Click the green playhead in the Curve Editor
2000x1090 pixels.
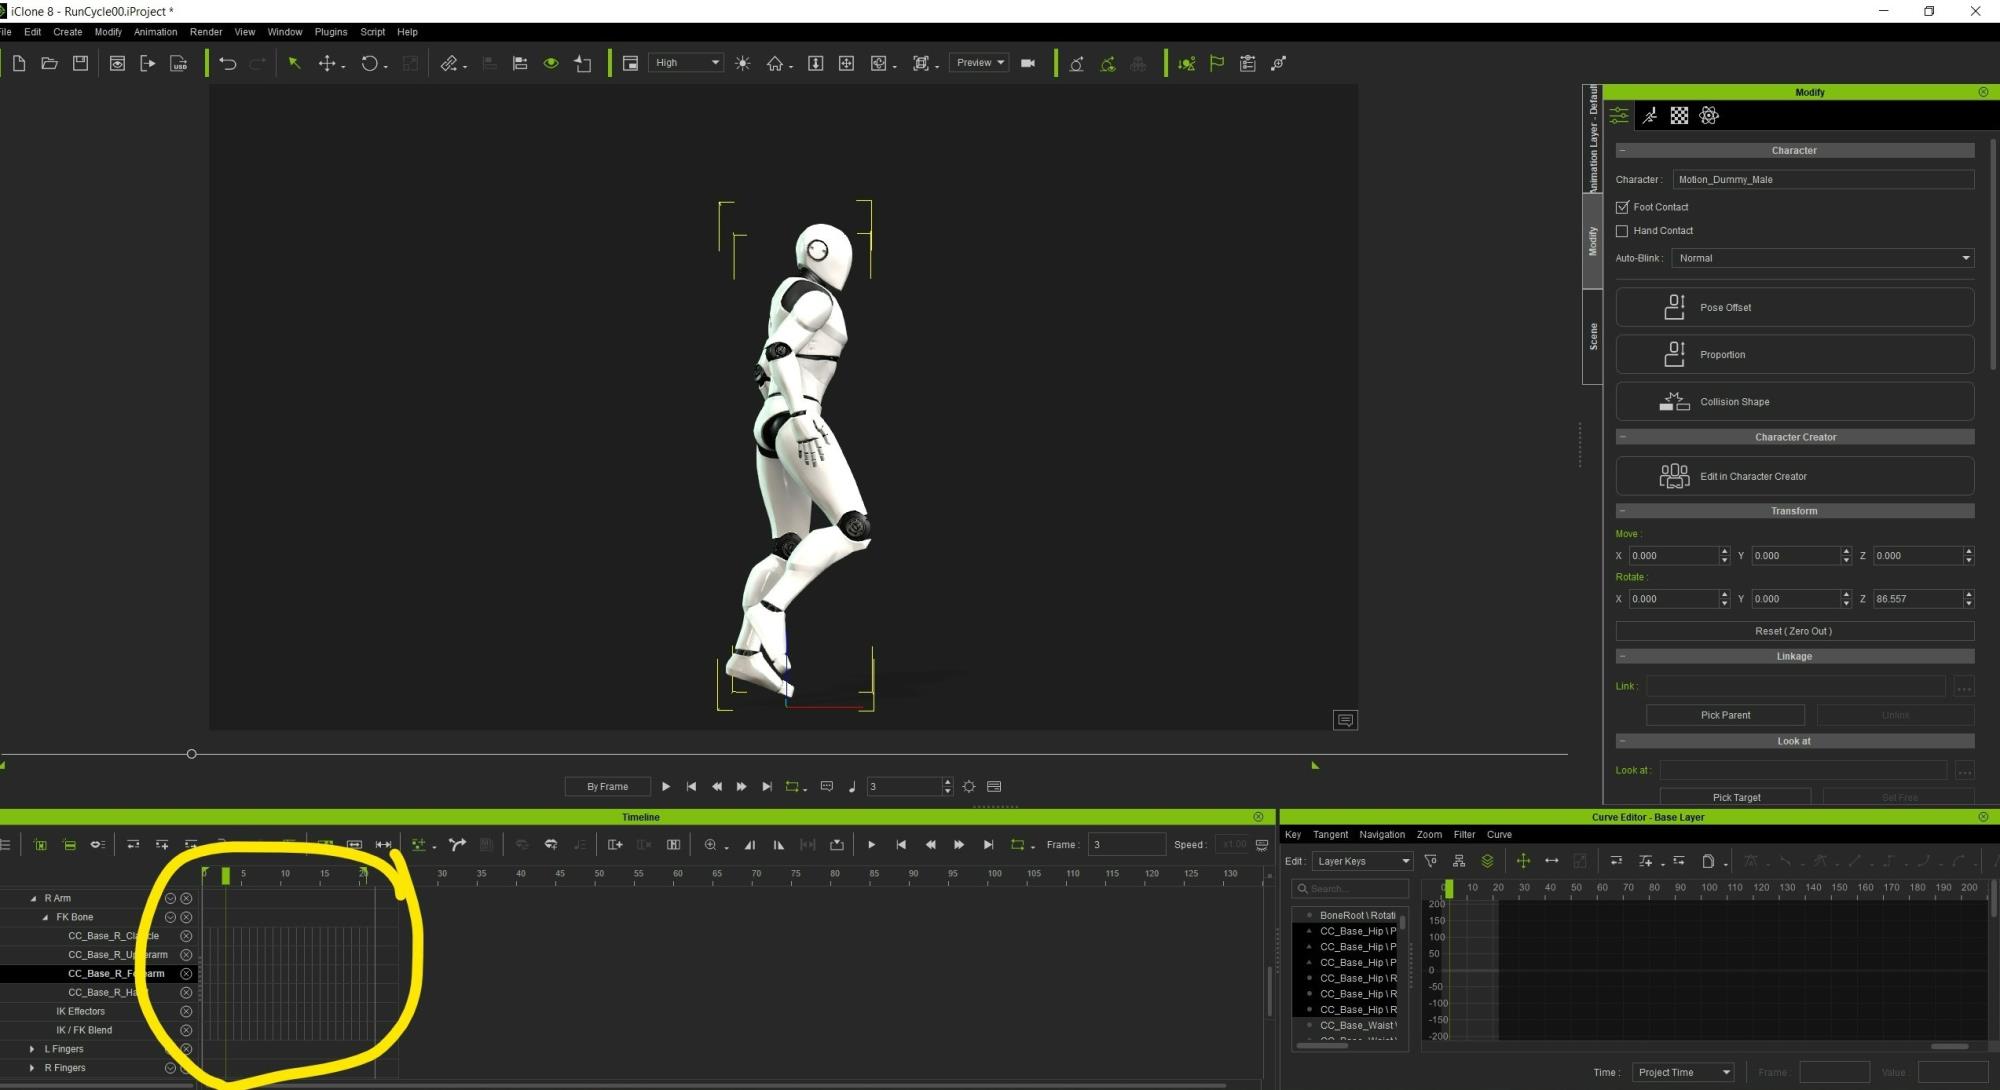(x=1448, y=888)
